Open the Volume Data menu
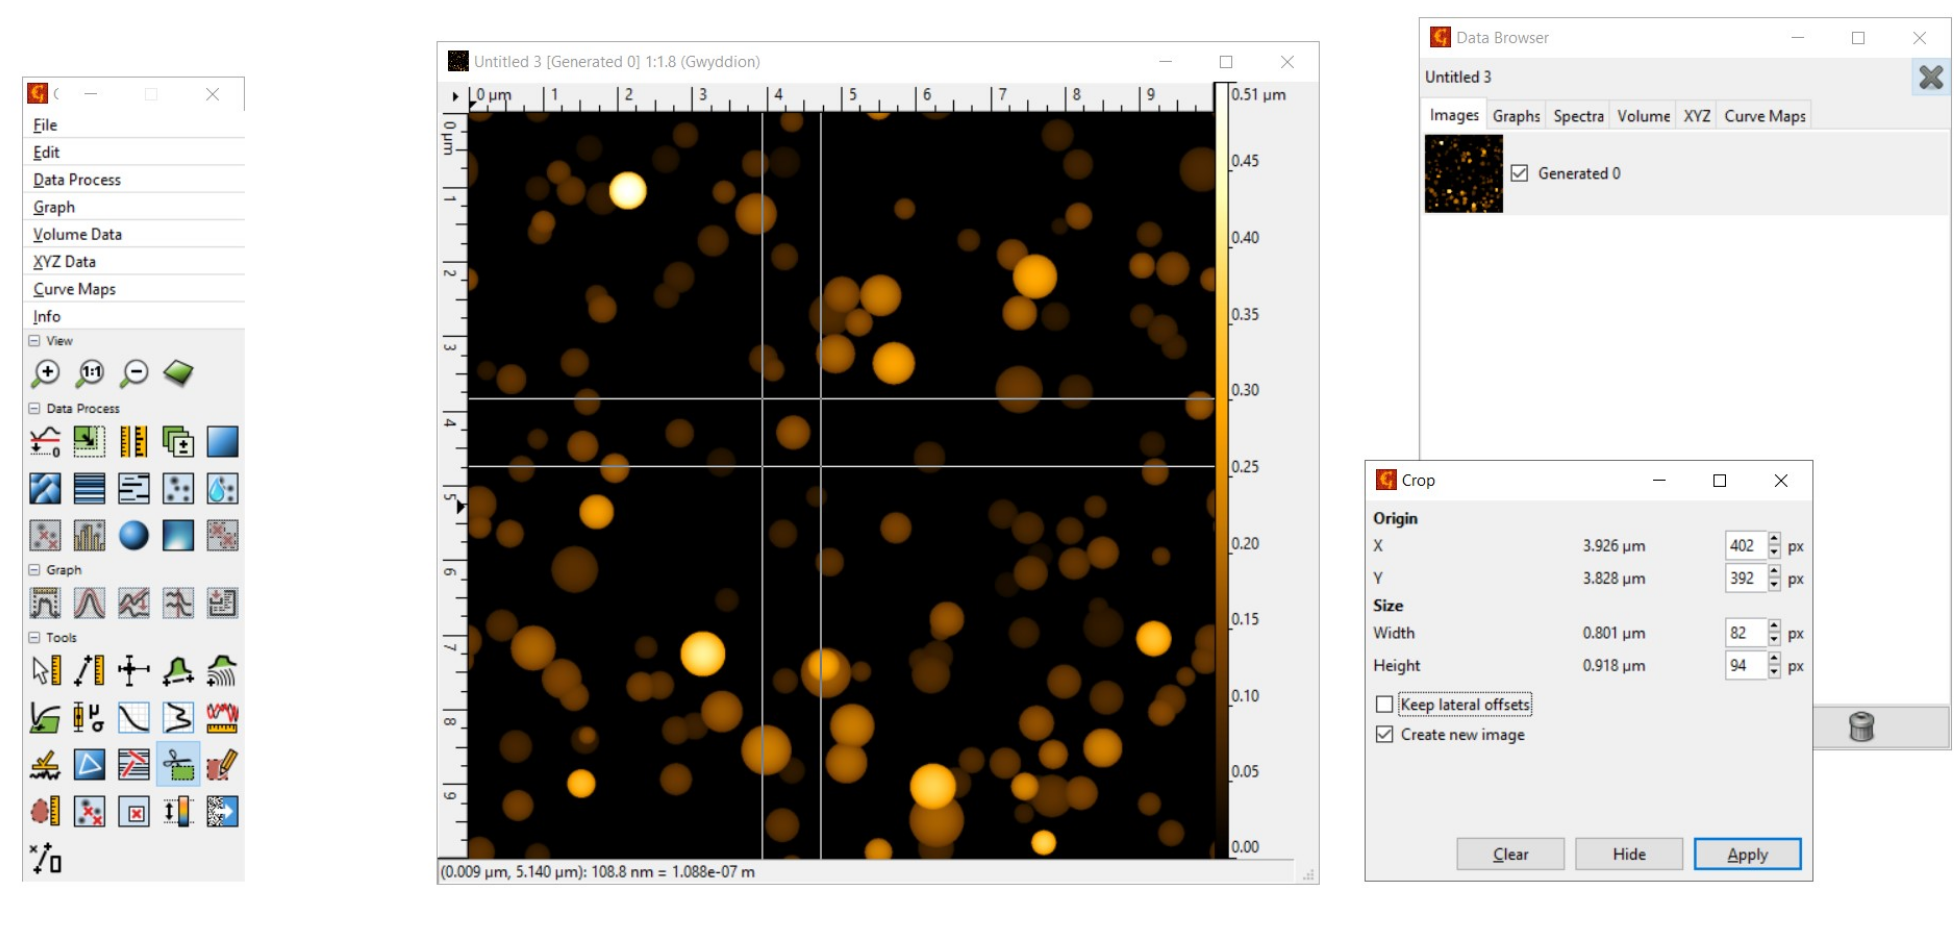This screenshot has height=948, width=1954. coord(133,234)
